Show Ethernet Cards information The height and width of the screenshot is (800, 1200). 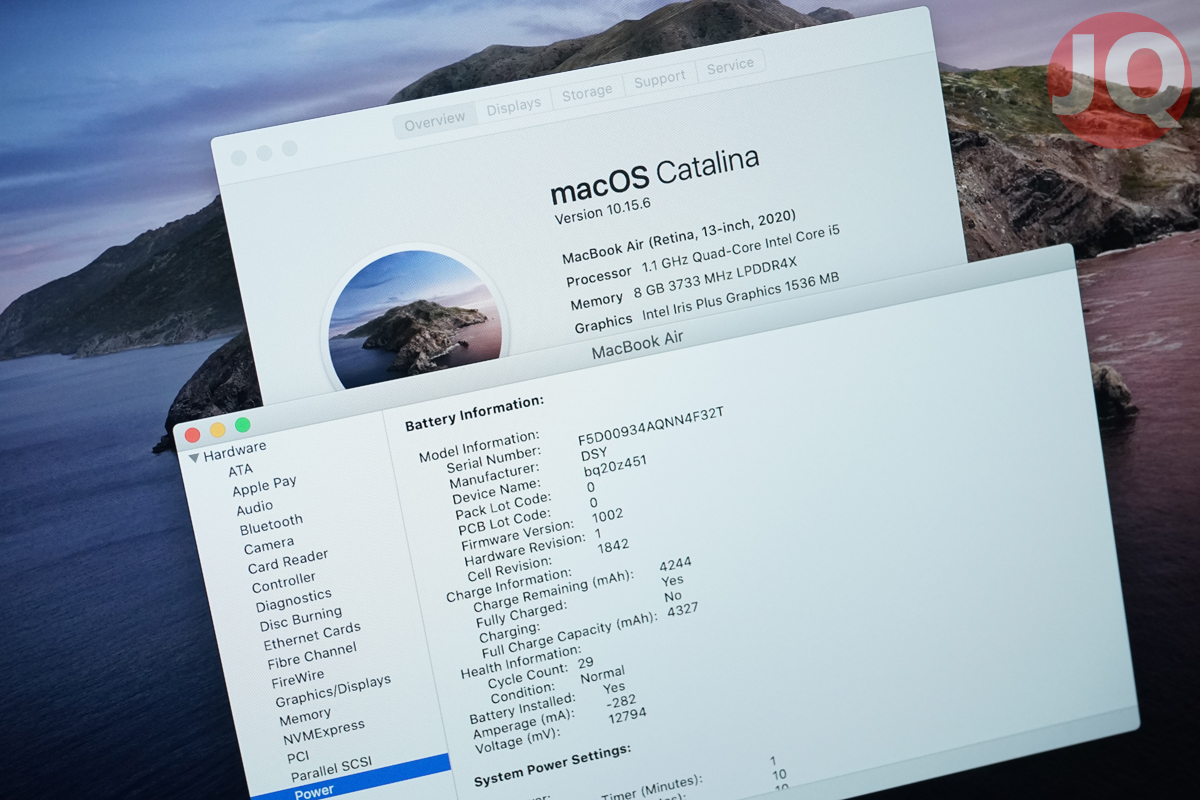312,635
